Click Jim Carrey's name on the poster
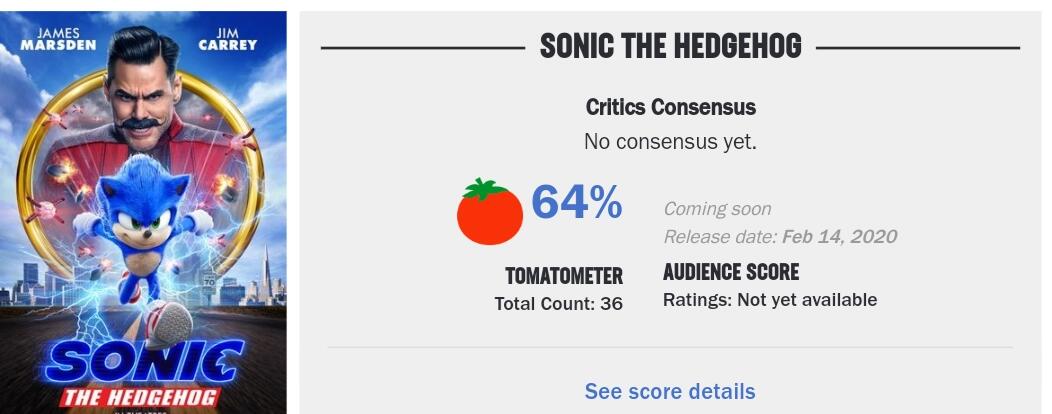The width and height of the screenshot is (1052, 414). (227, 39)
